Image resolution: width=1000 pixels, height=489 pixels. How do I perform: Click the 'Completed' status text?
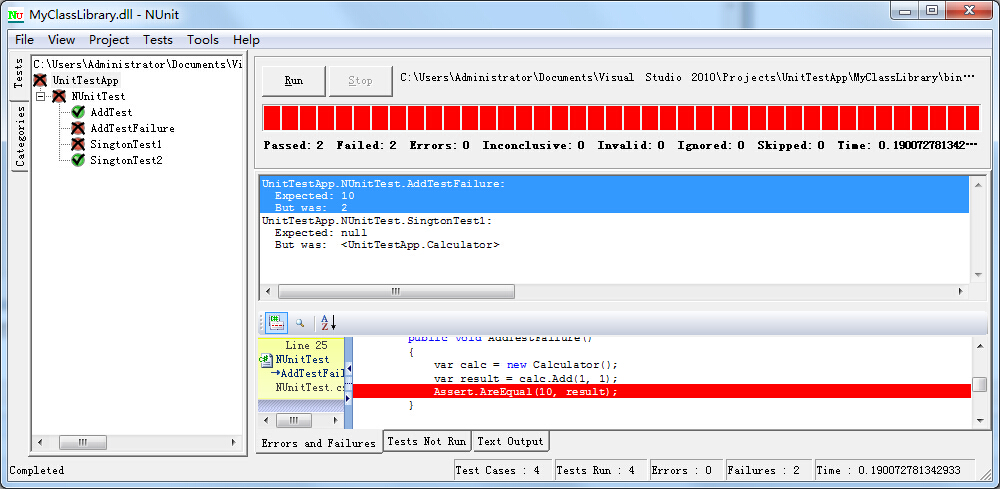(x=37, y=471)
